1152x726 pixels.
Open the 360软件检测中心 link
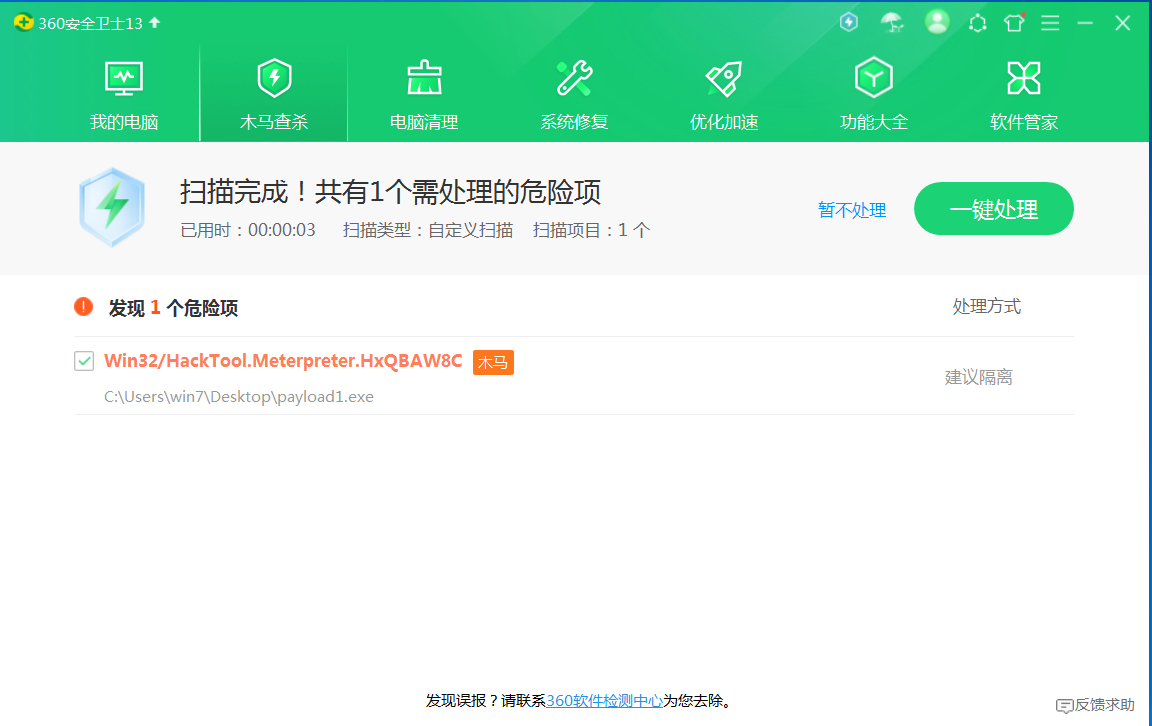tap(604, 701)
